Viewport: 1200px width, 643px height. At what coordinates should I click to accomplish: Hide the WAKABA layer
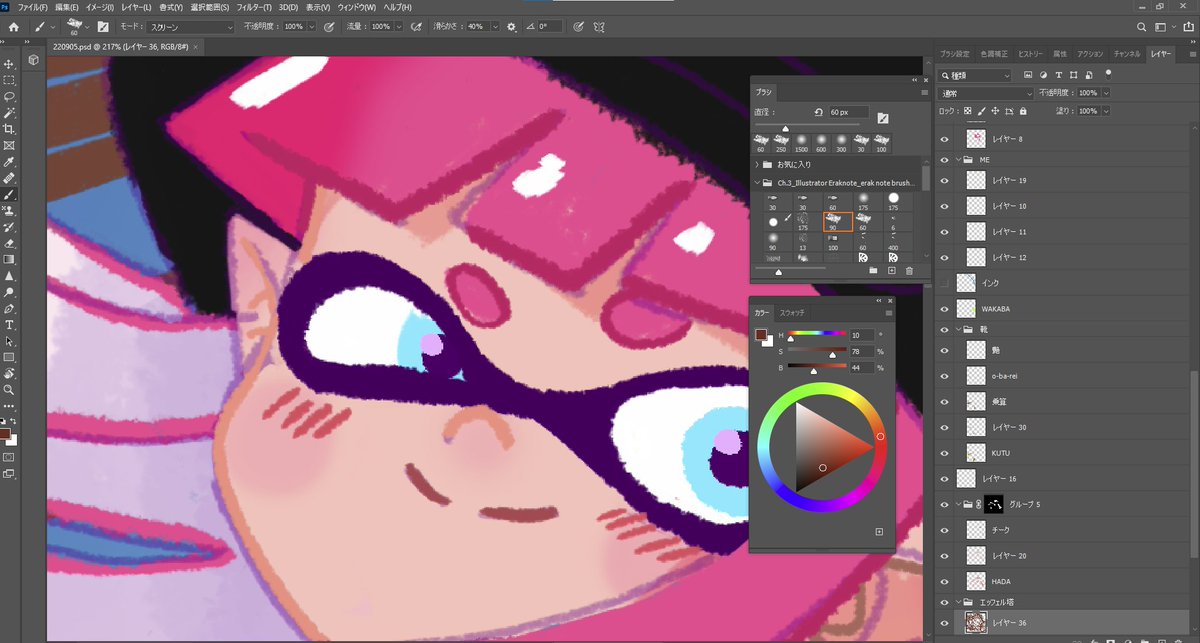(x=945, y=309)
